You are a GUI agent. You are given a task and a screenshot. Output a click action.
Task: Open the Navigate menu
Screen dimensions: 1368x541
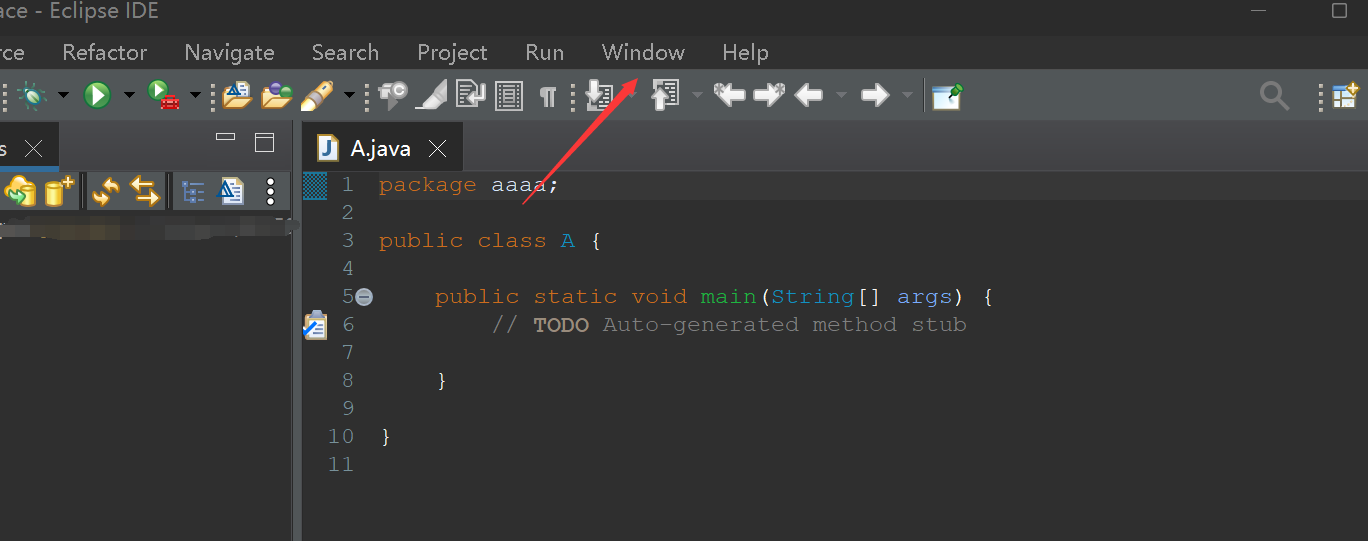(229, 52)
